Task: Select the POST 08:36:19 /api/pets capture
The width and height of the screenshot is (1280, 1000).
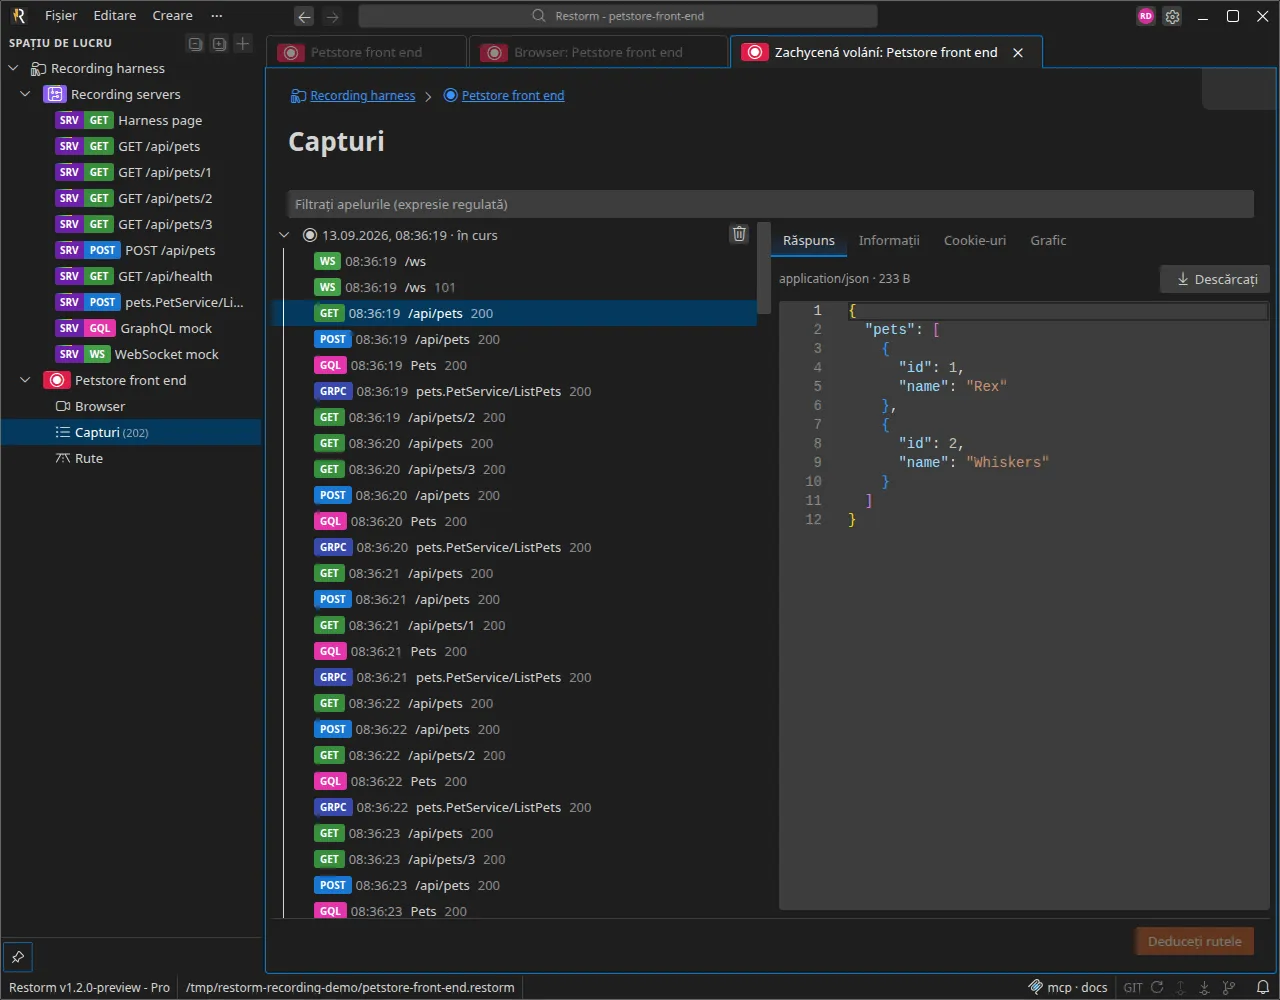Action: (515, 340)
